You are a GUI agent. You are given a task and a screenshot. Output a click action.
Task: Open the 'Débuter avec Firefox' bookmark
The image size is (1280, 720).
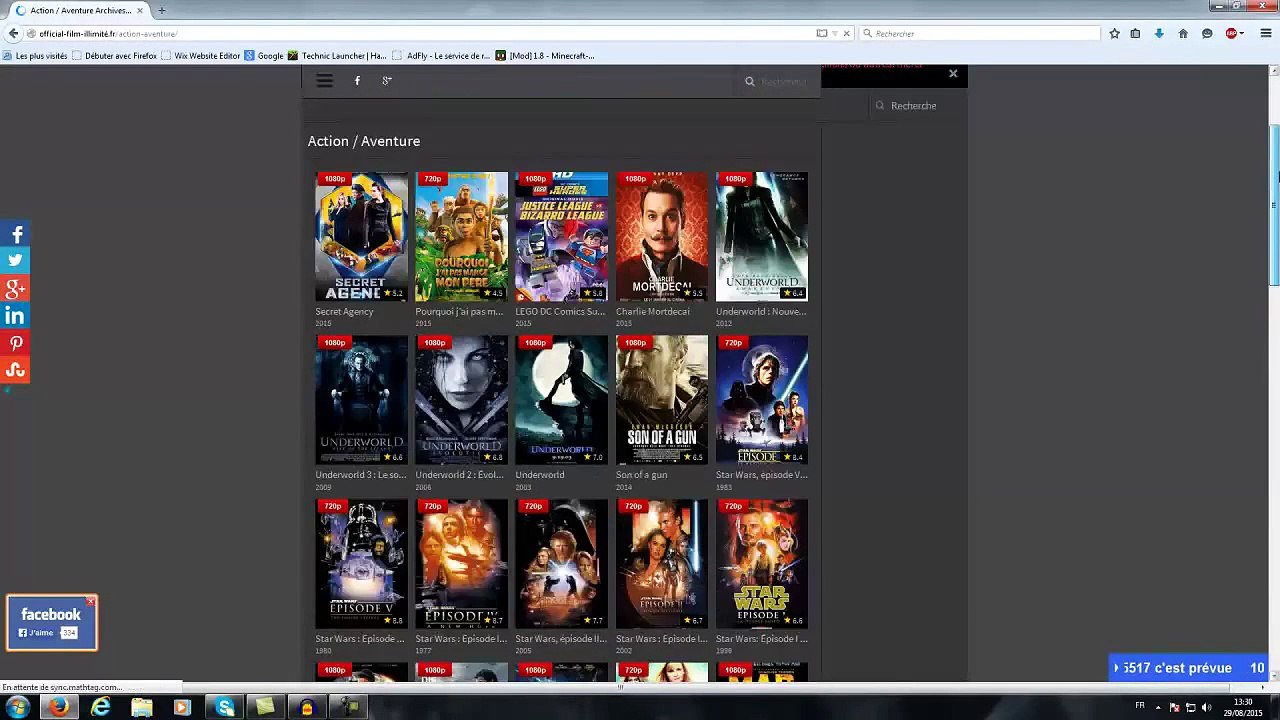pos(114,56)
